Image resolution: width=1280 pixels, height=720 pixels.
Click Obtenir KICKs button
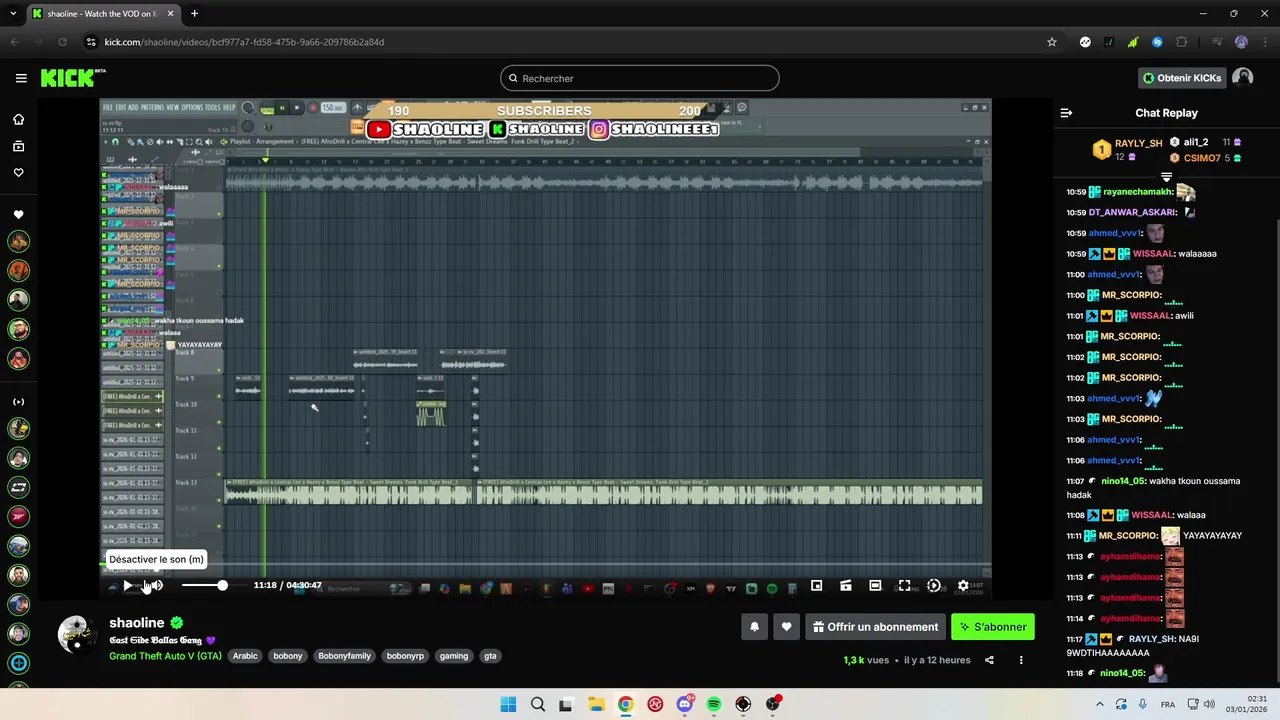coord(1182,78)
